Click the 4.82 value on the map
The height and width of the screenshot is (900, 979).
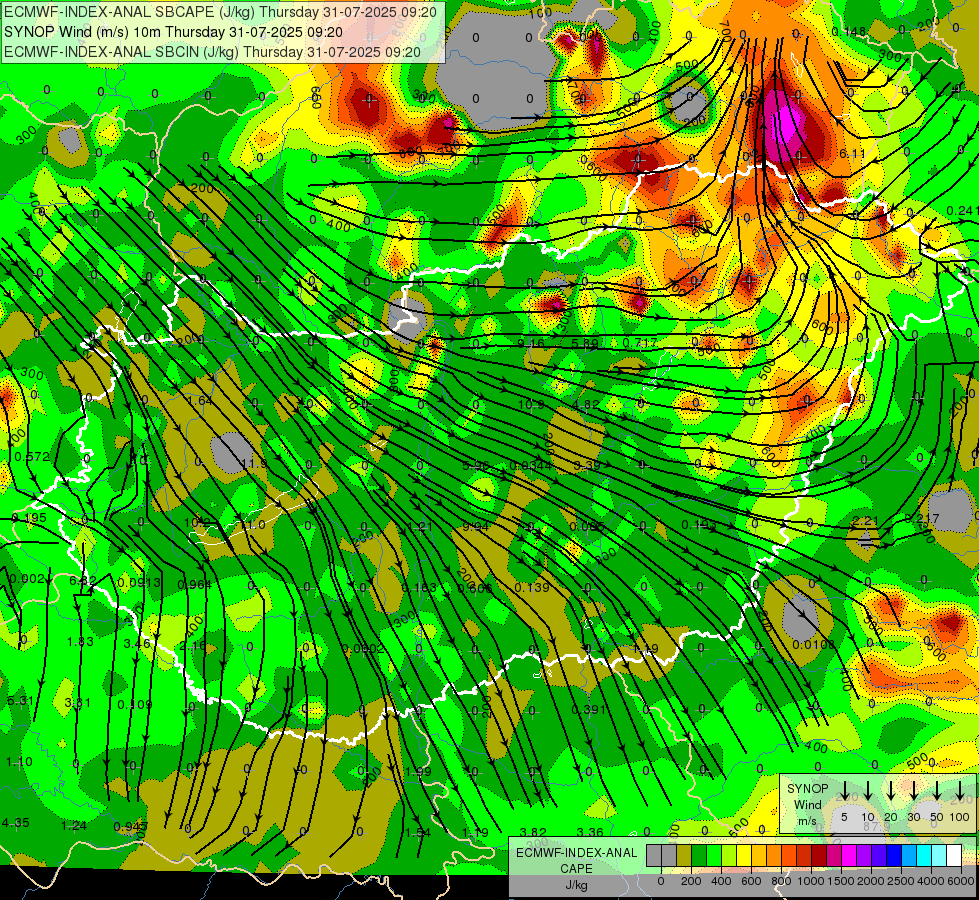586,404
